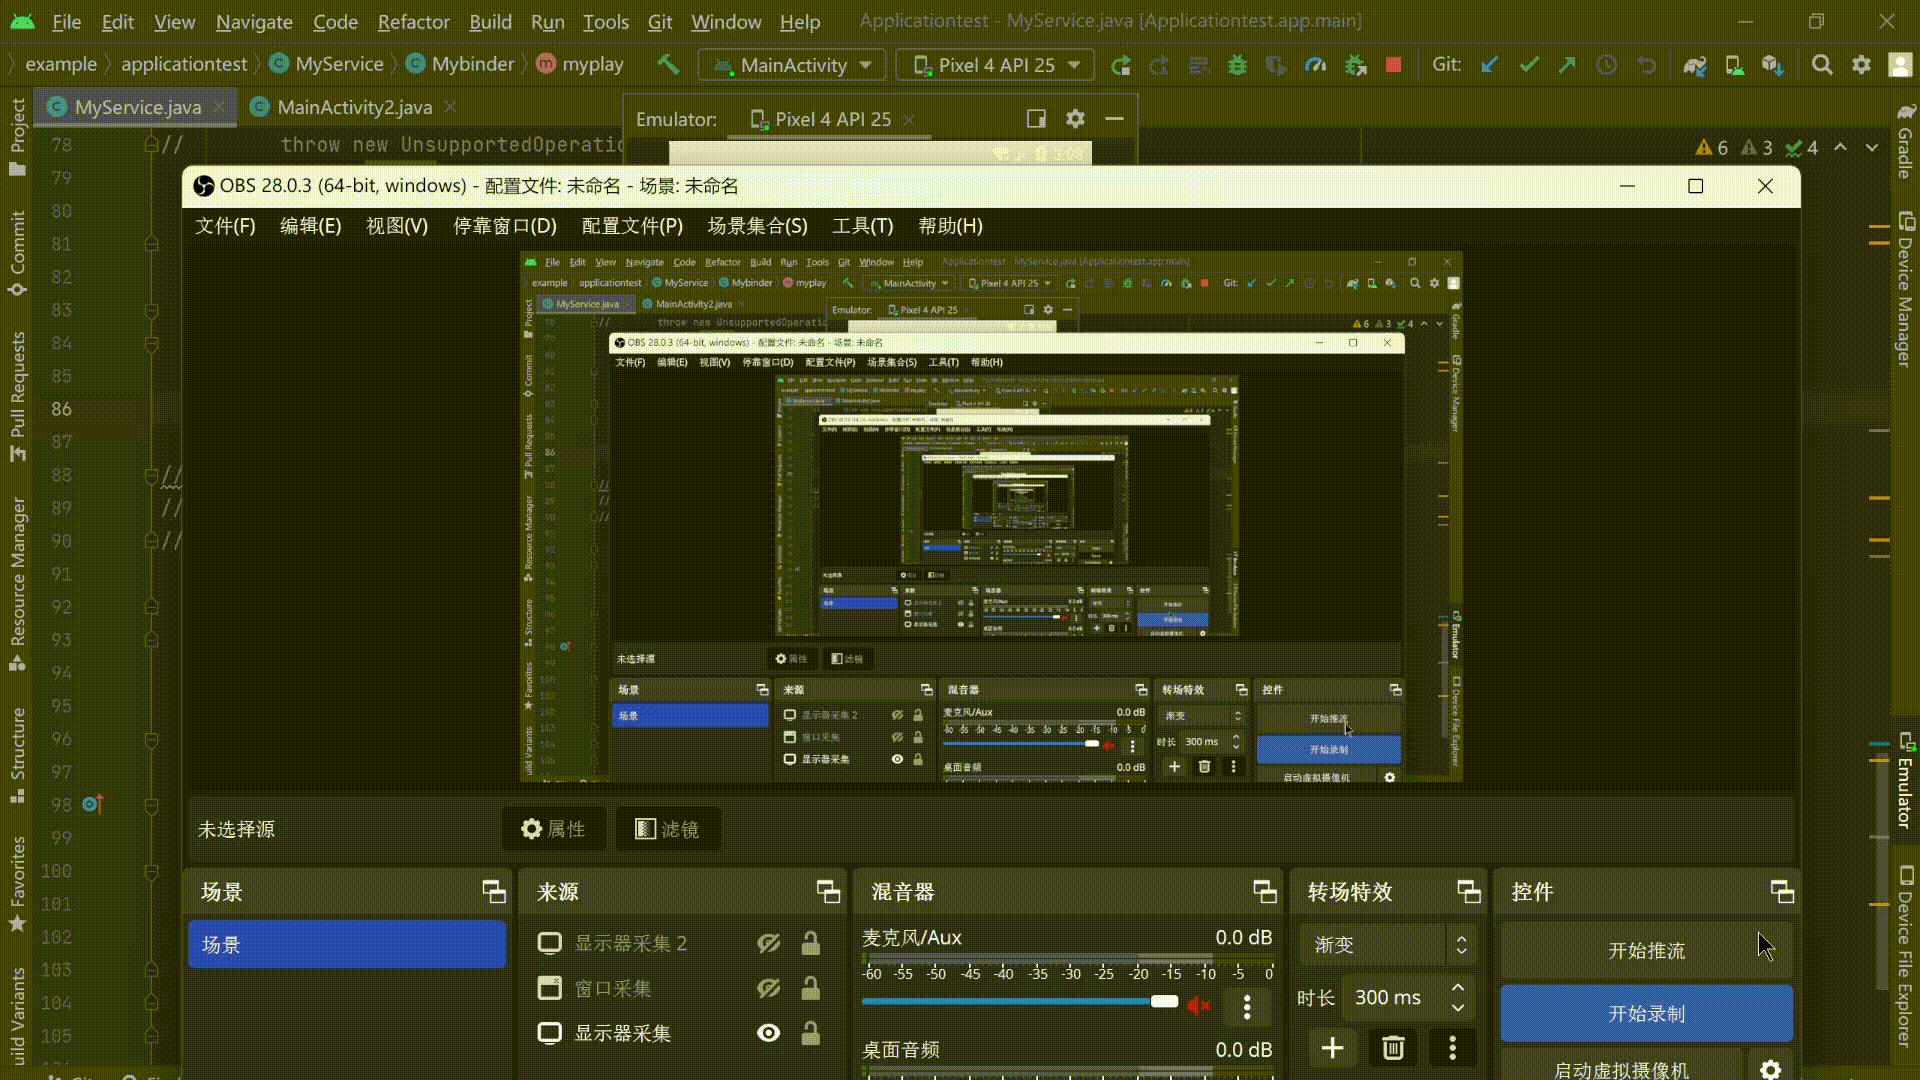The width and height of the screenshot is (1920, 1080).
Task: Open the Profiler icon in toolbar
Action: click(1315, 65)
